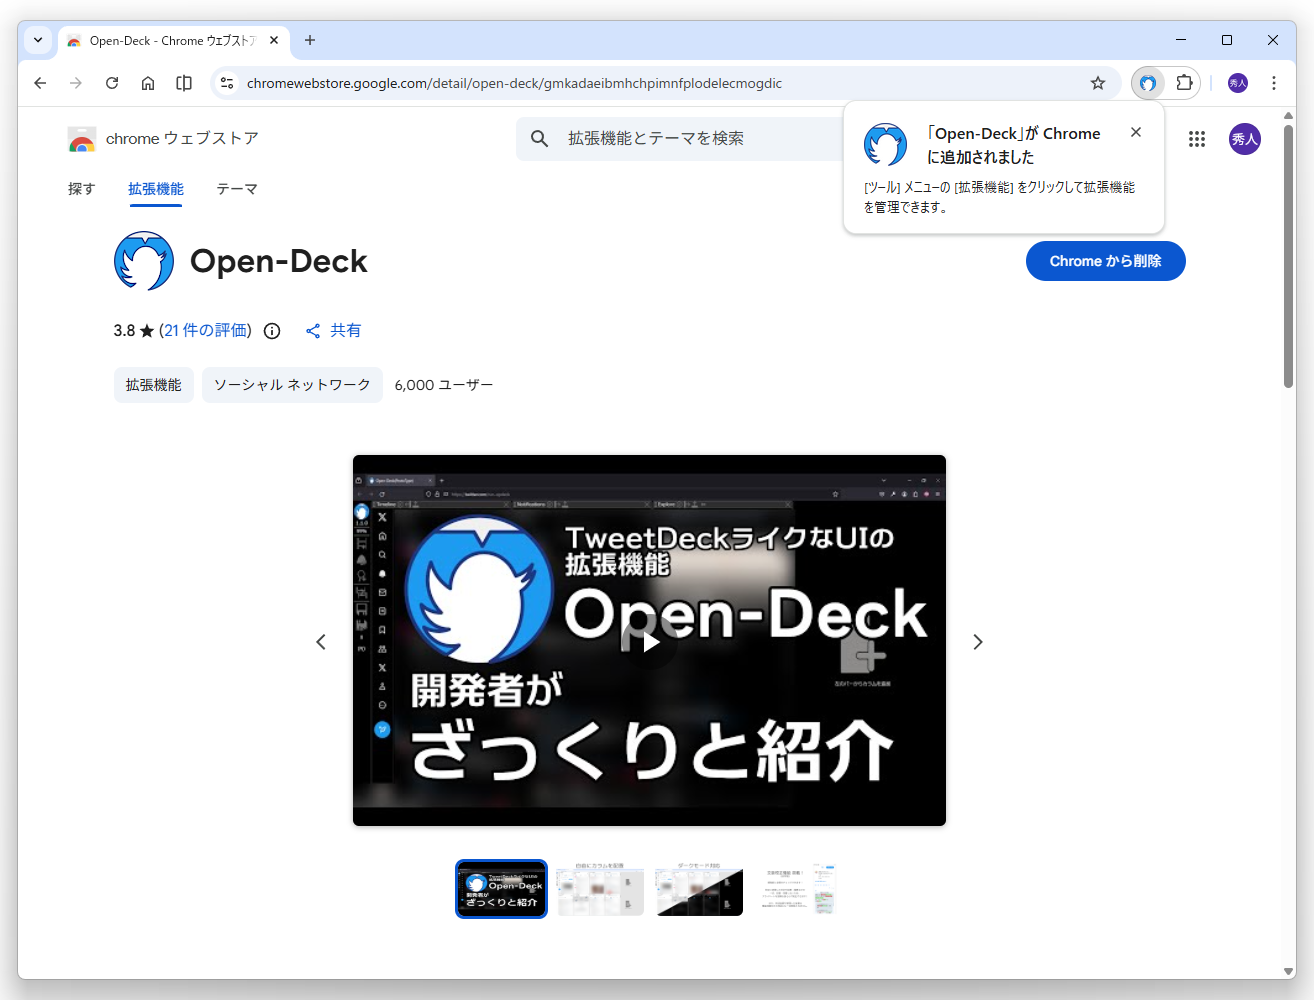This screenshot has height=1000, width=1314.
Task: Switch to the テーマ tab
Action: 236,189
